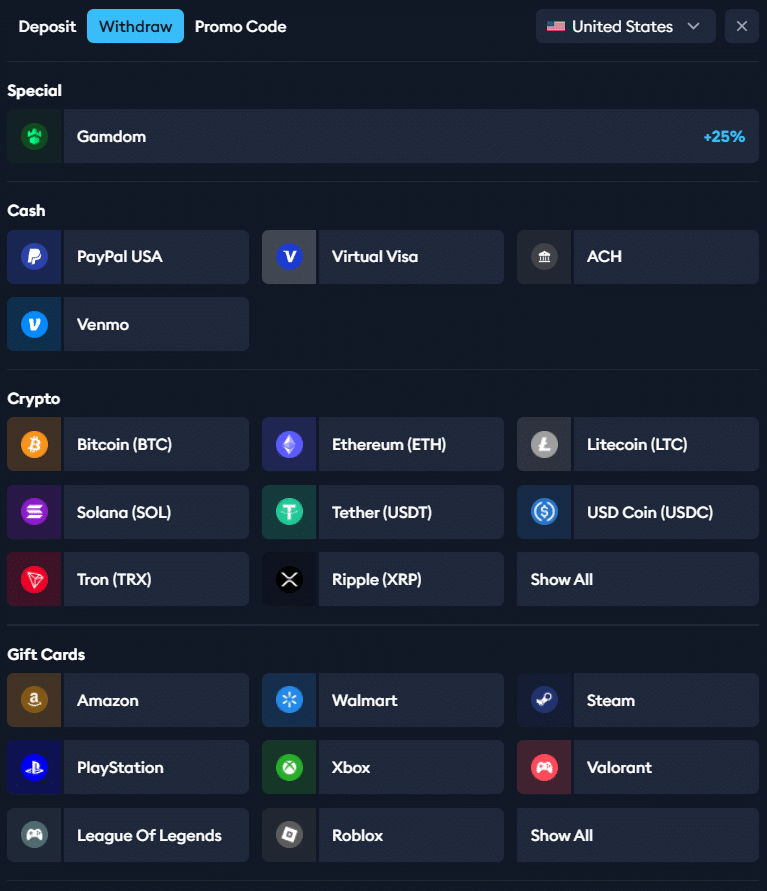Click the Tron red triangle icon
Image resolution: width=767 pixels, height=891 pixels.
(x=34, y=580)
